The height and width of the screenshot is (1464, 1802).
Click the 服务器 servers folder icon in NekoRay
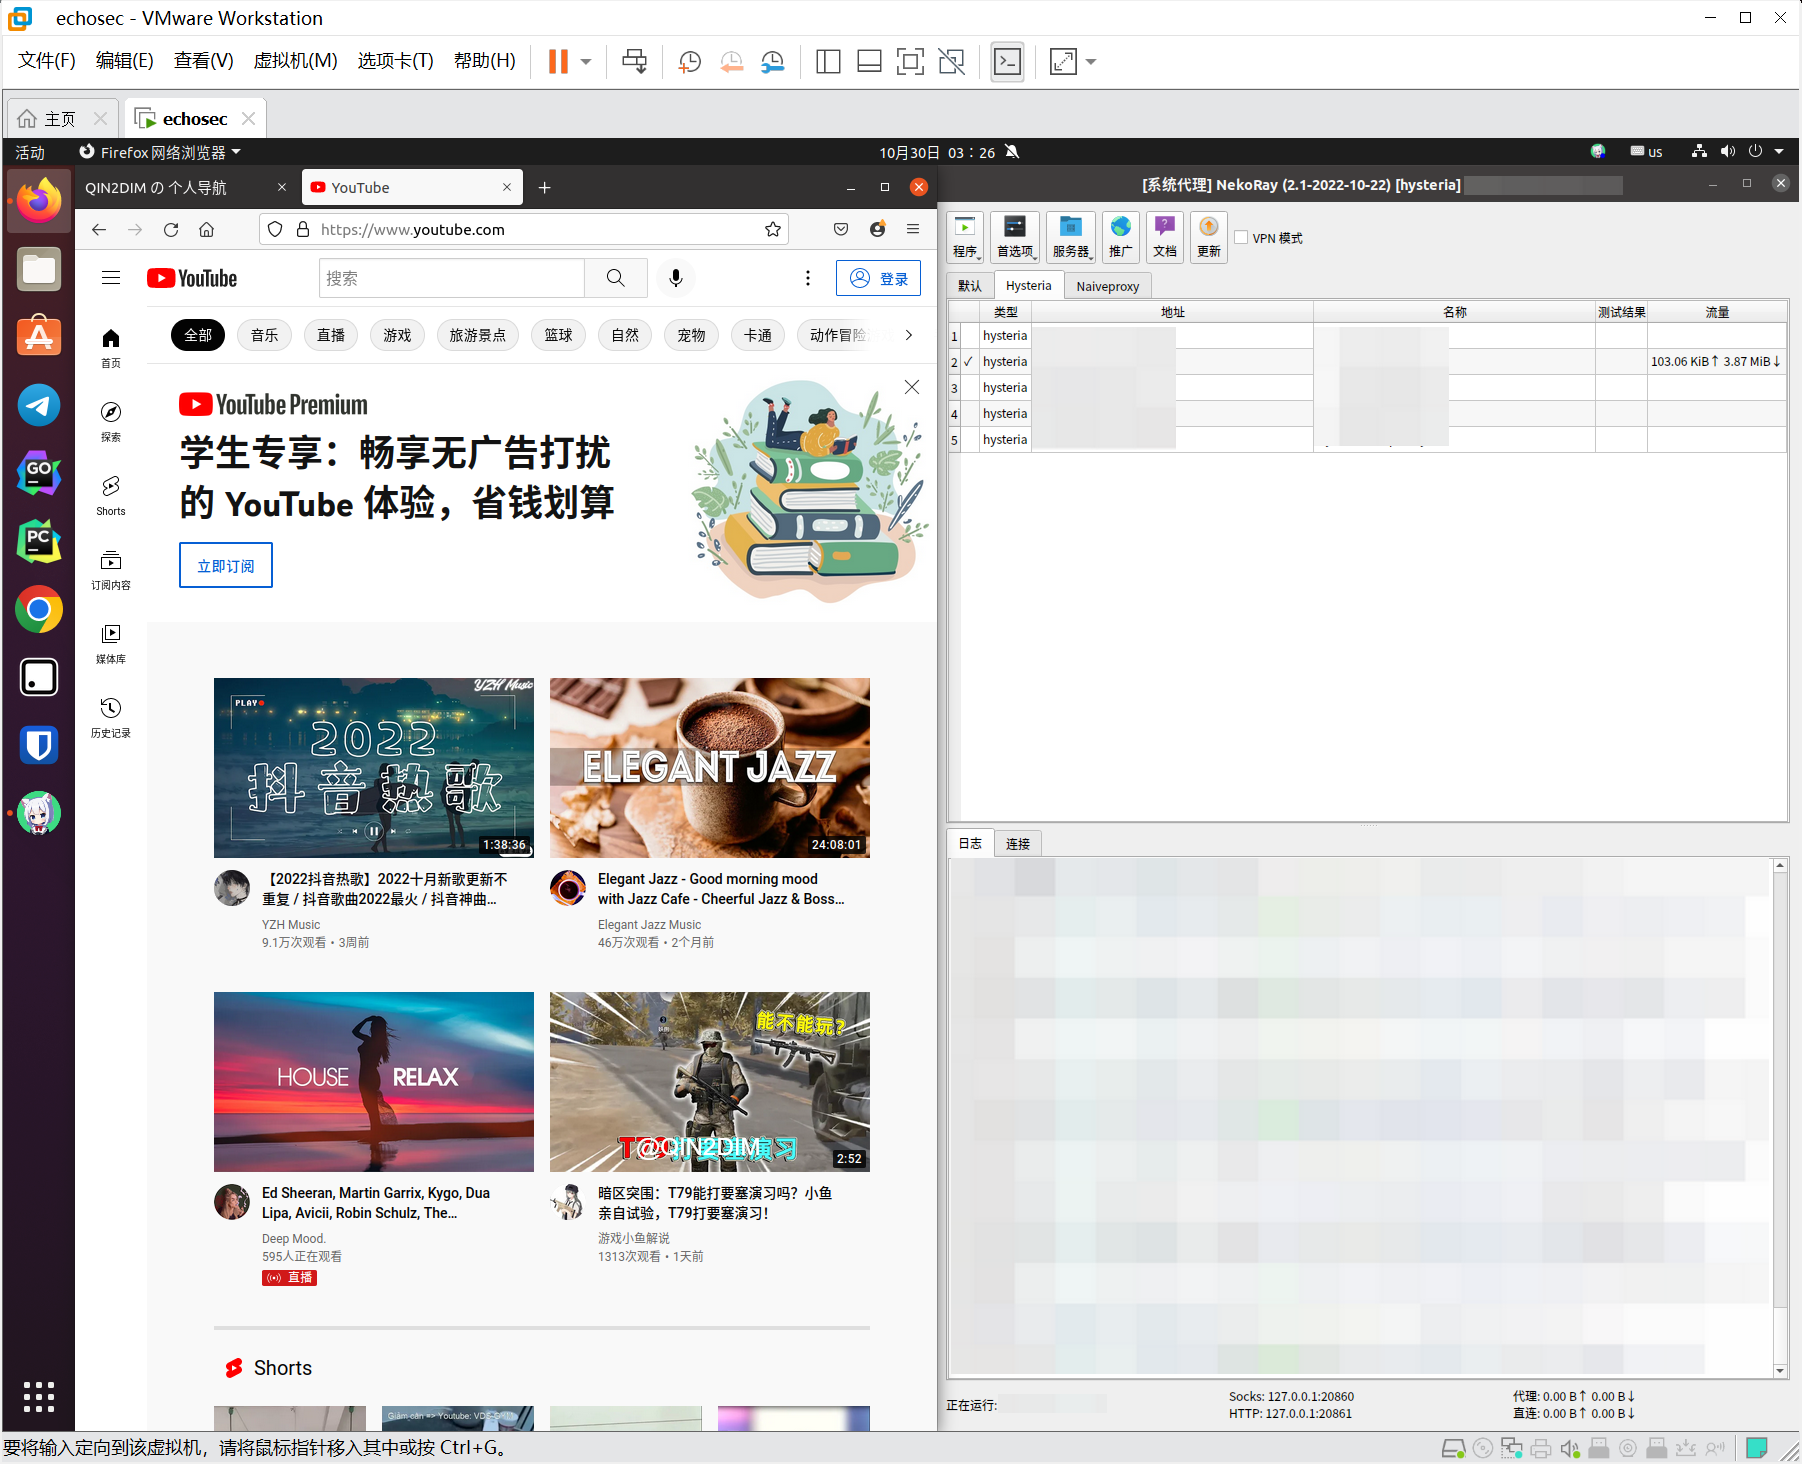pos(1070,237)
